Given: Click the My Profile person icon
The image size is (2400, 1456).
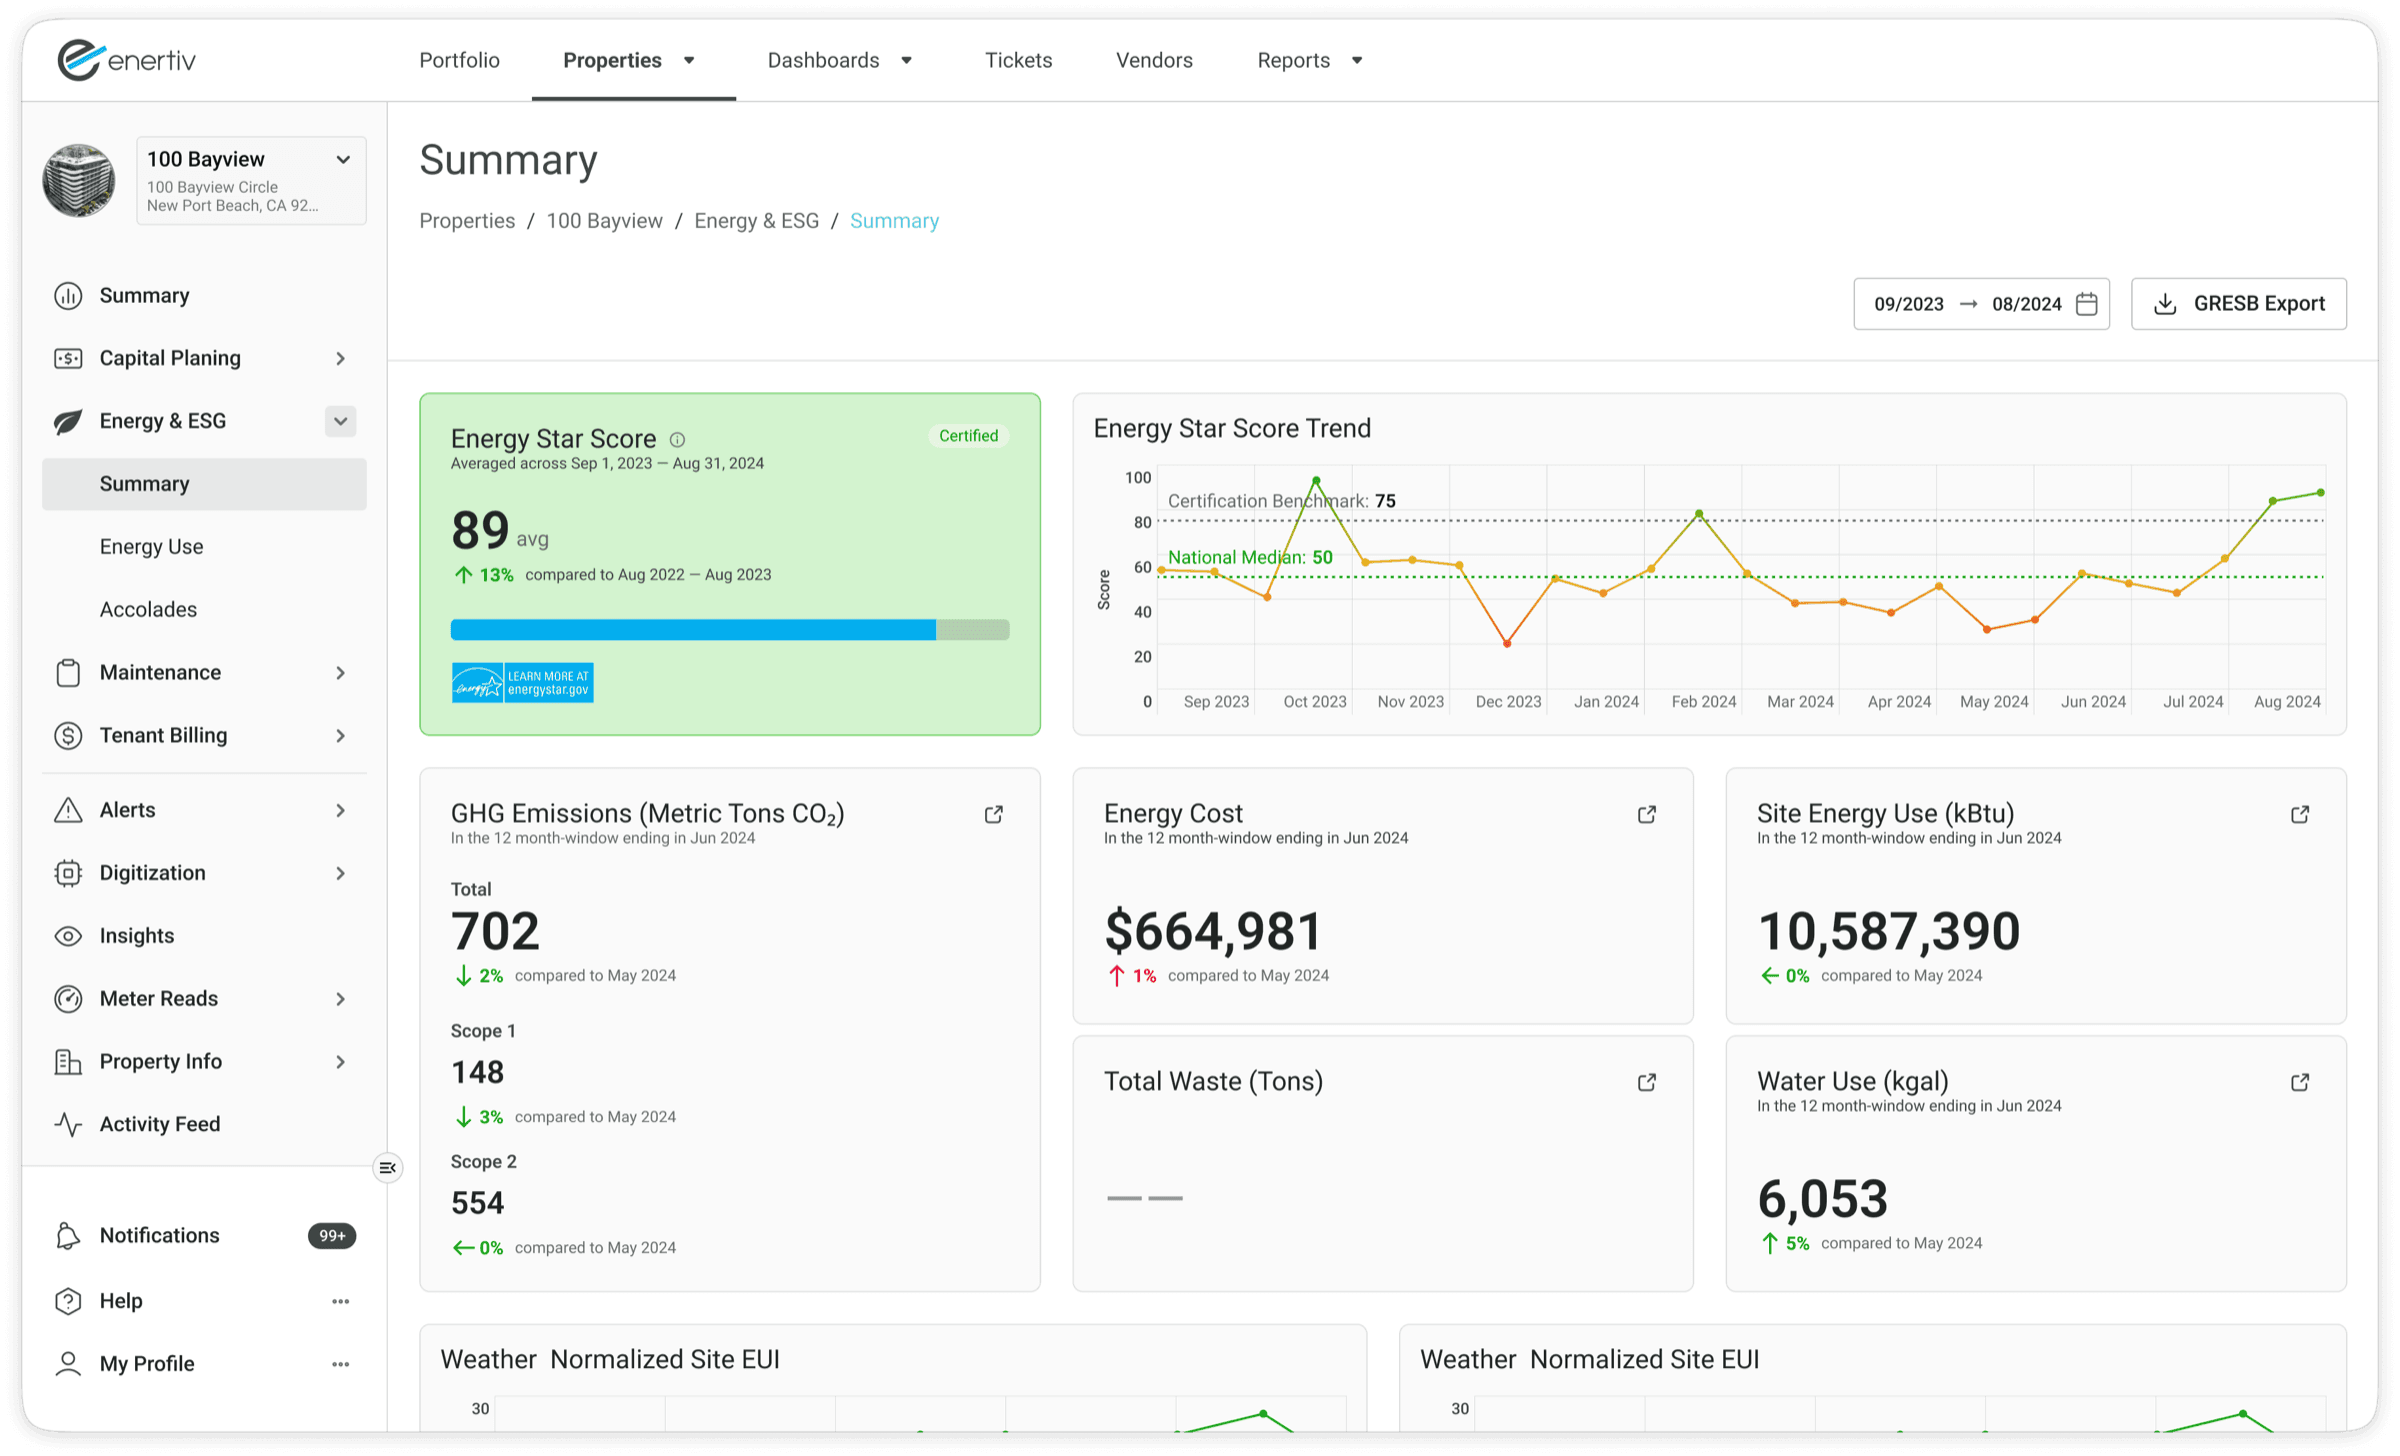Looking at the screenshot, I should point(68,1364).
